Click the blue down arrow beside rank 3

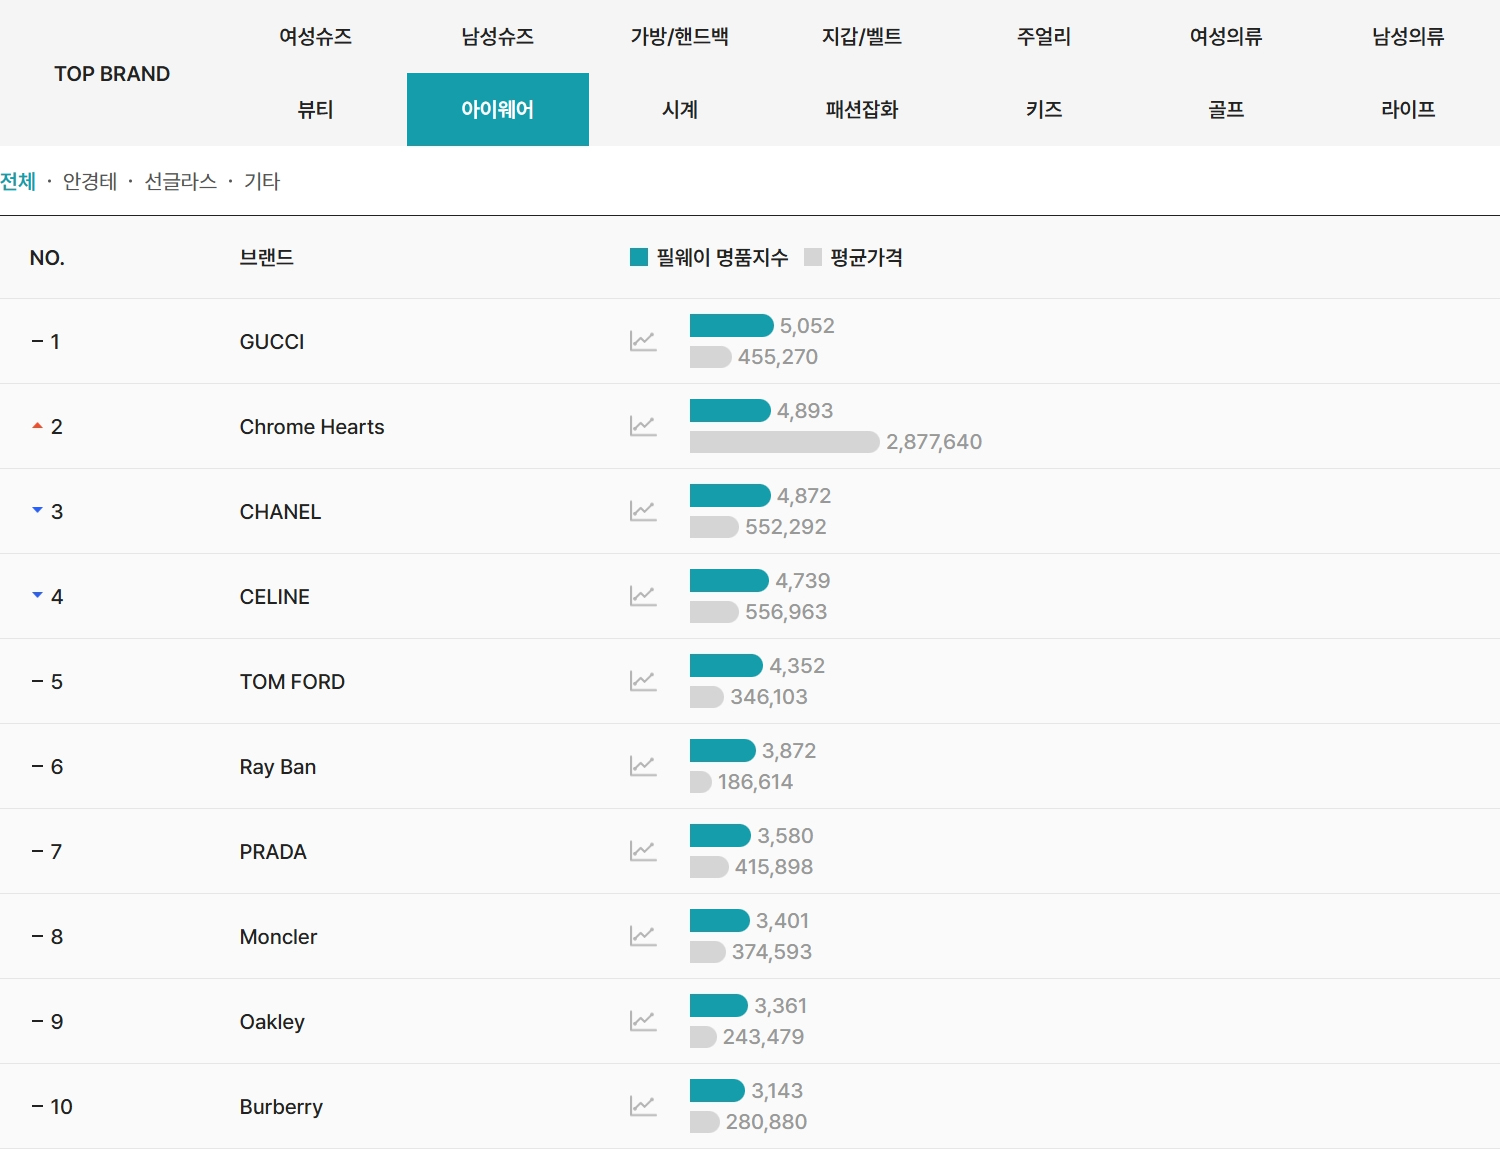pyautogui.click(x=37, y=510)
